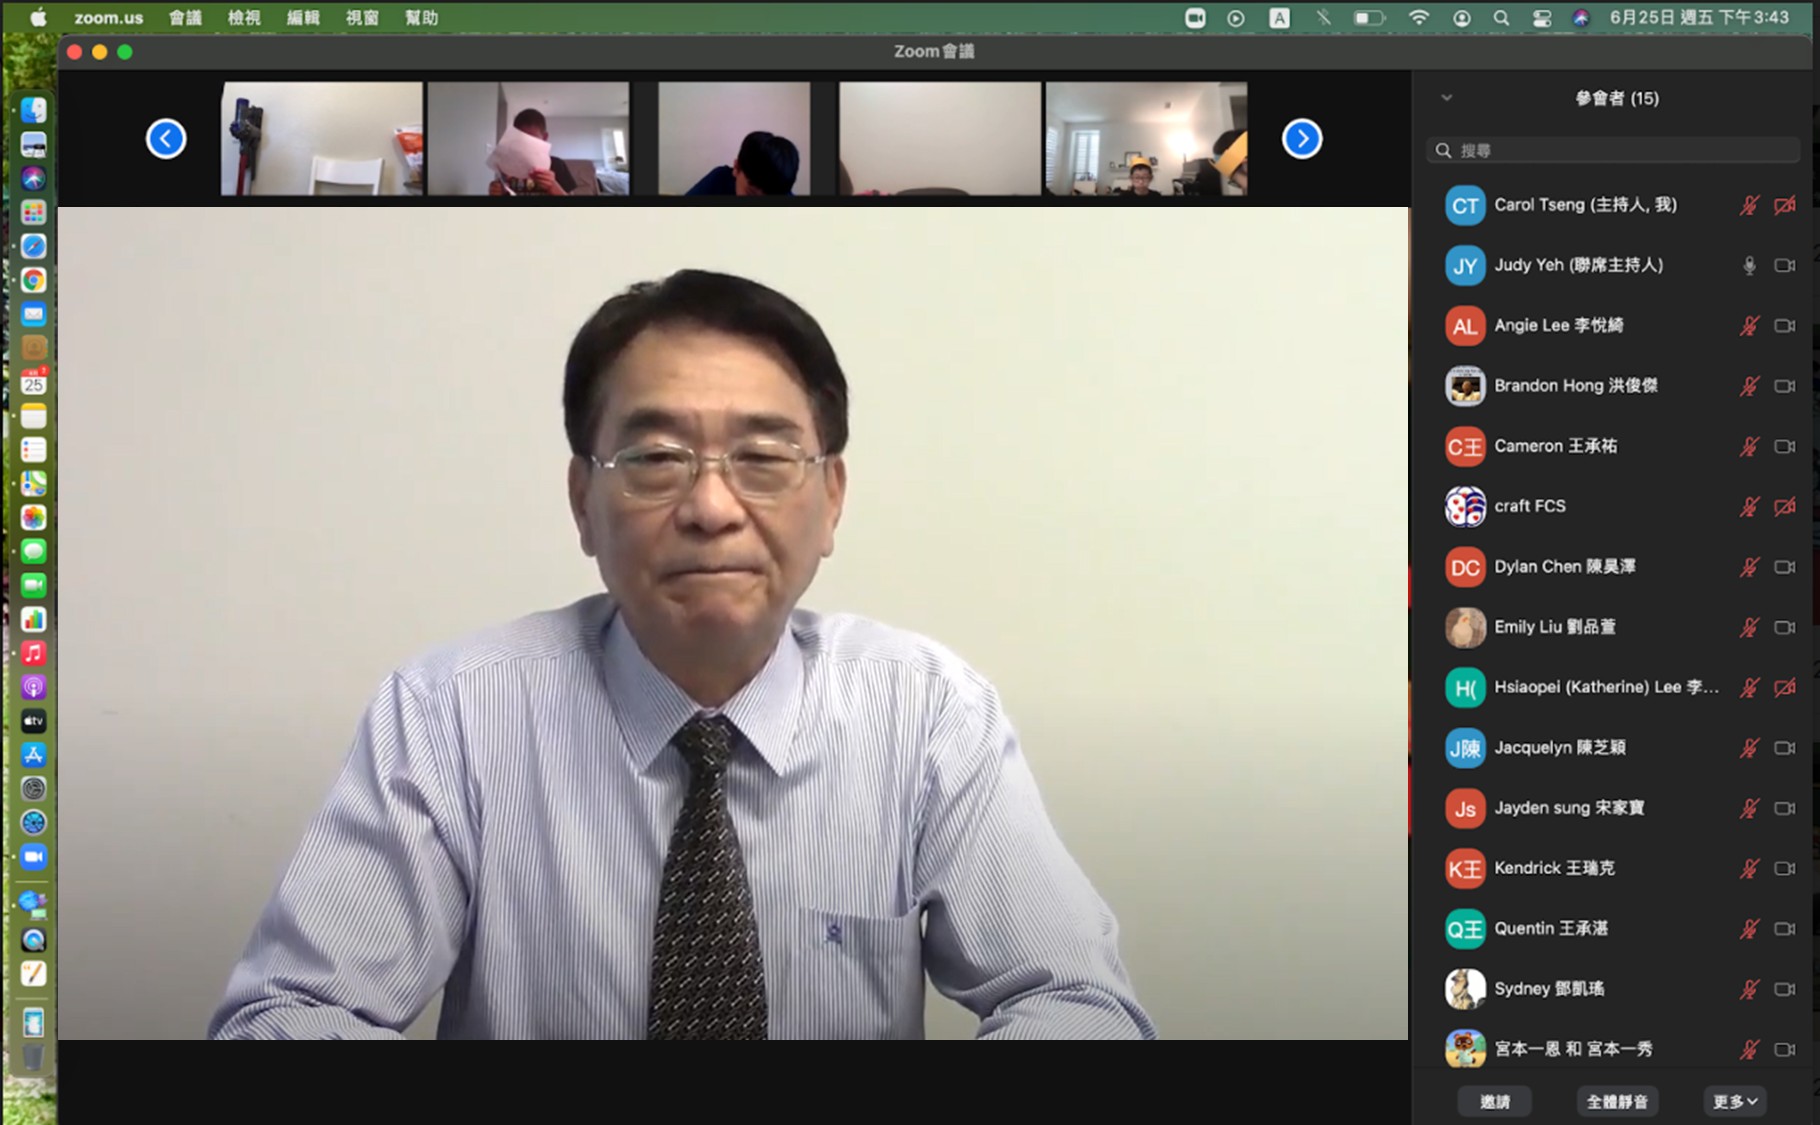Go to next video thumbnails page

pos(1301,139)
